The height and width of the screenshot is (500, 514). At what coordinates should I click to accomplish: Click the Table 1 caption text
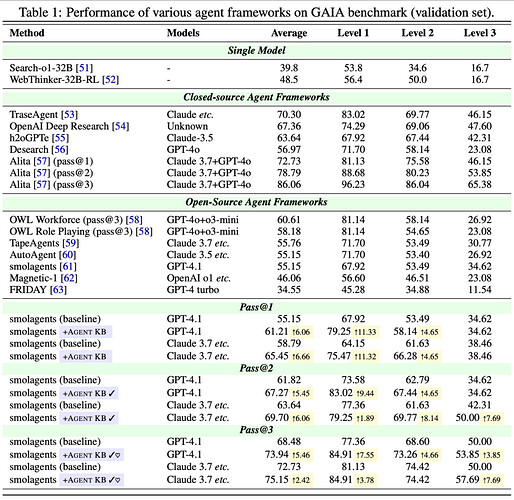(x=256, y=13)
